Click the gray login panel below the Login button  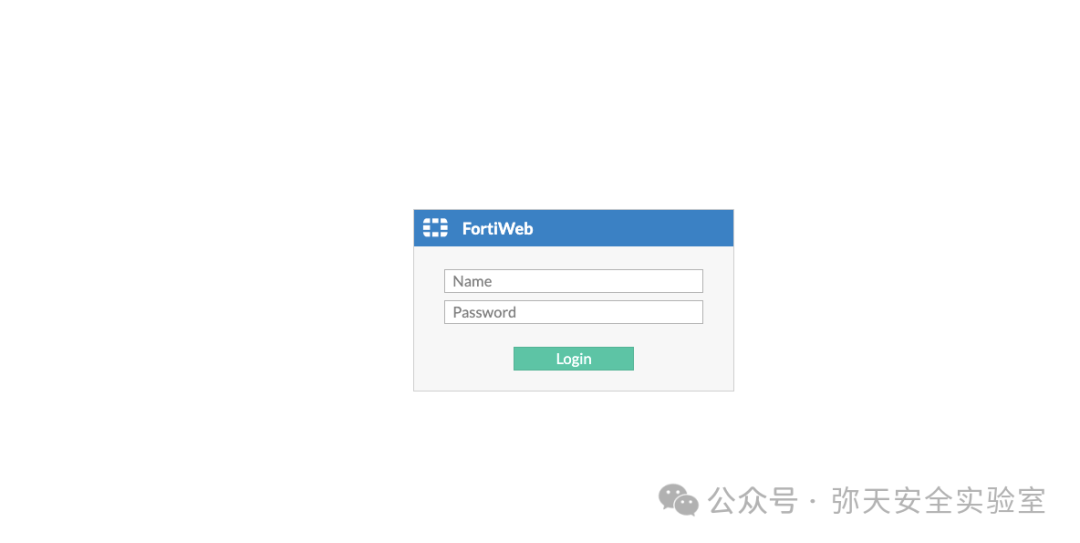(573, 381)
